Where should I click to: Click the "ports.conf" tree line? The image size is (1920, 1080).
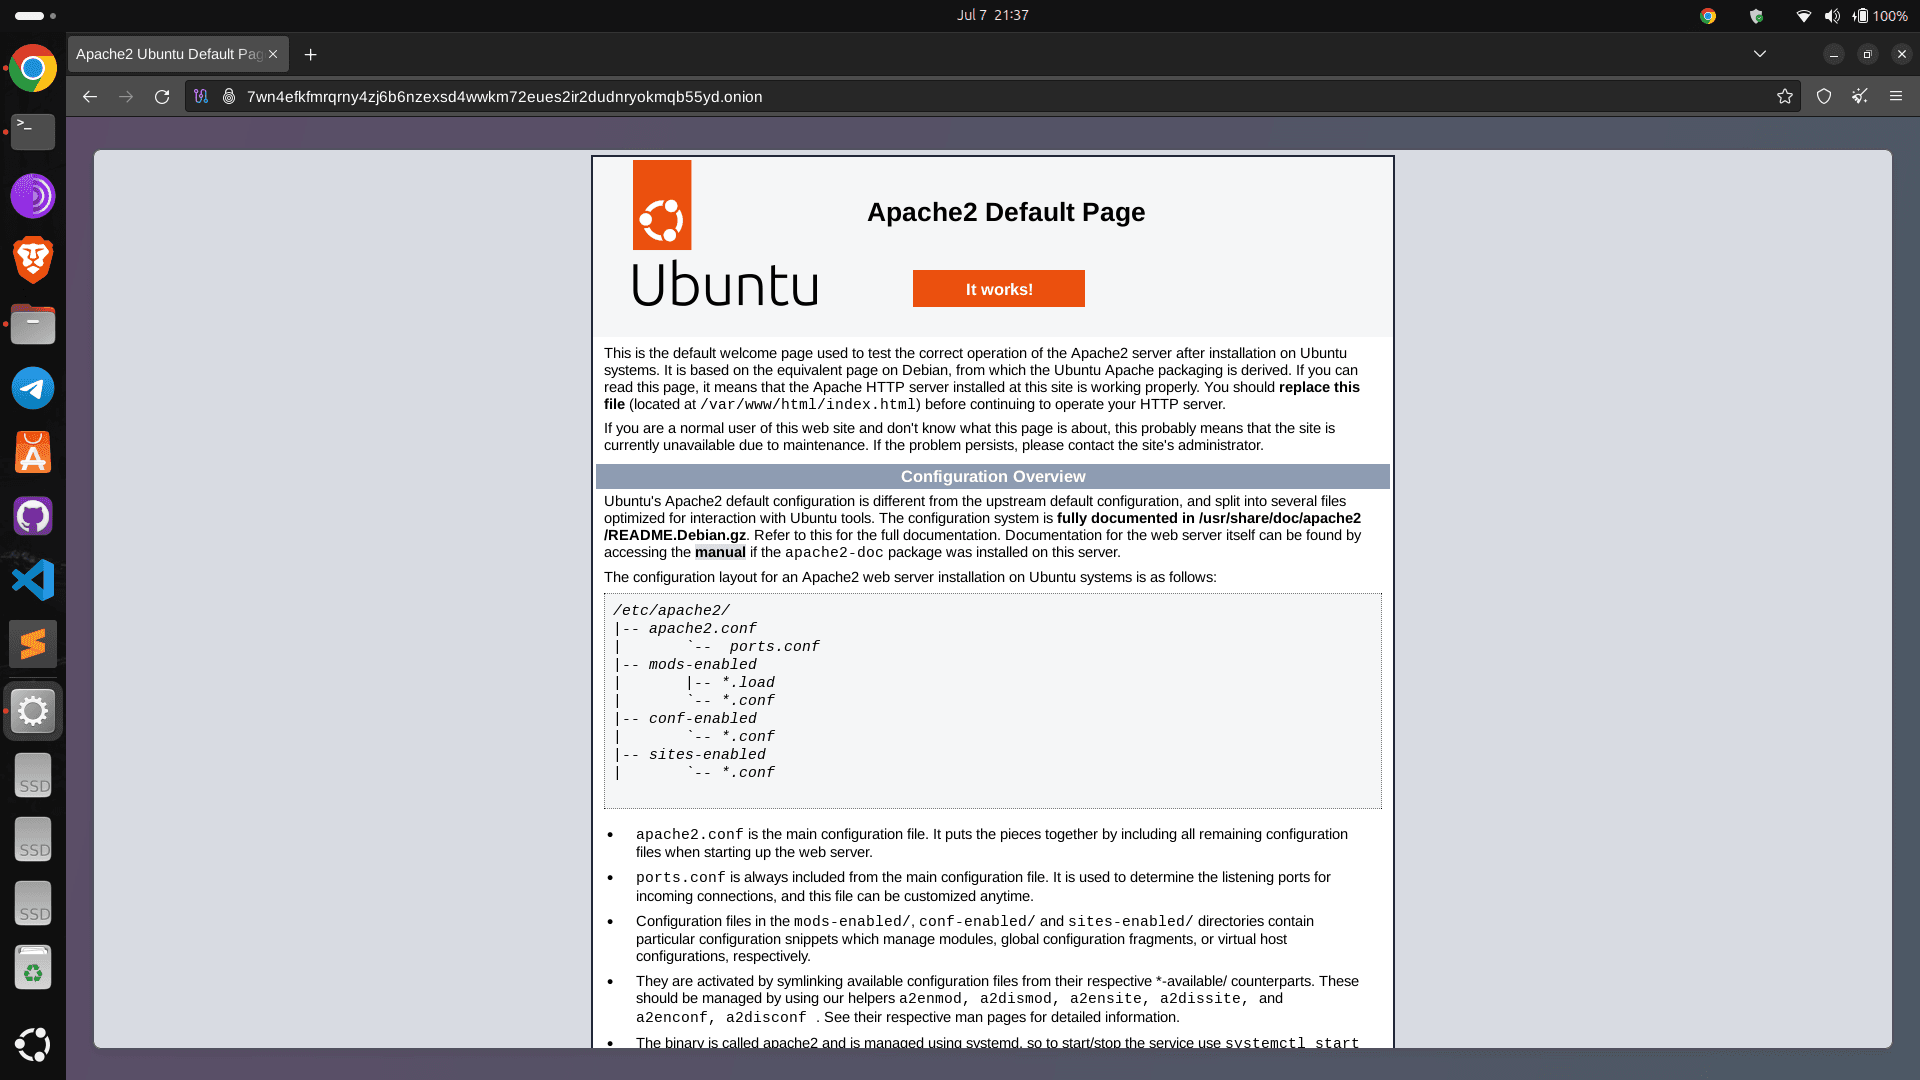(x=775, y=646)
